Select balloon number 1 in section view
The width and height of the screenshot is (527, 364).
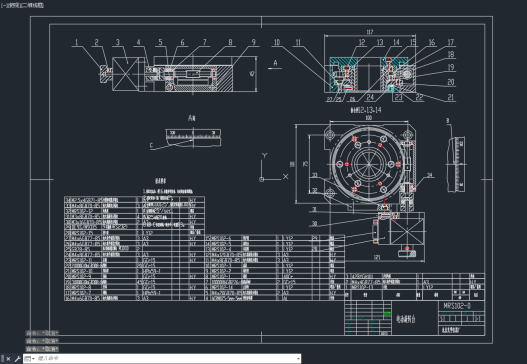pyautogui.click(x=76, y=42)
